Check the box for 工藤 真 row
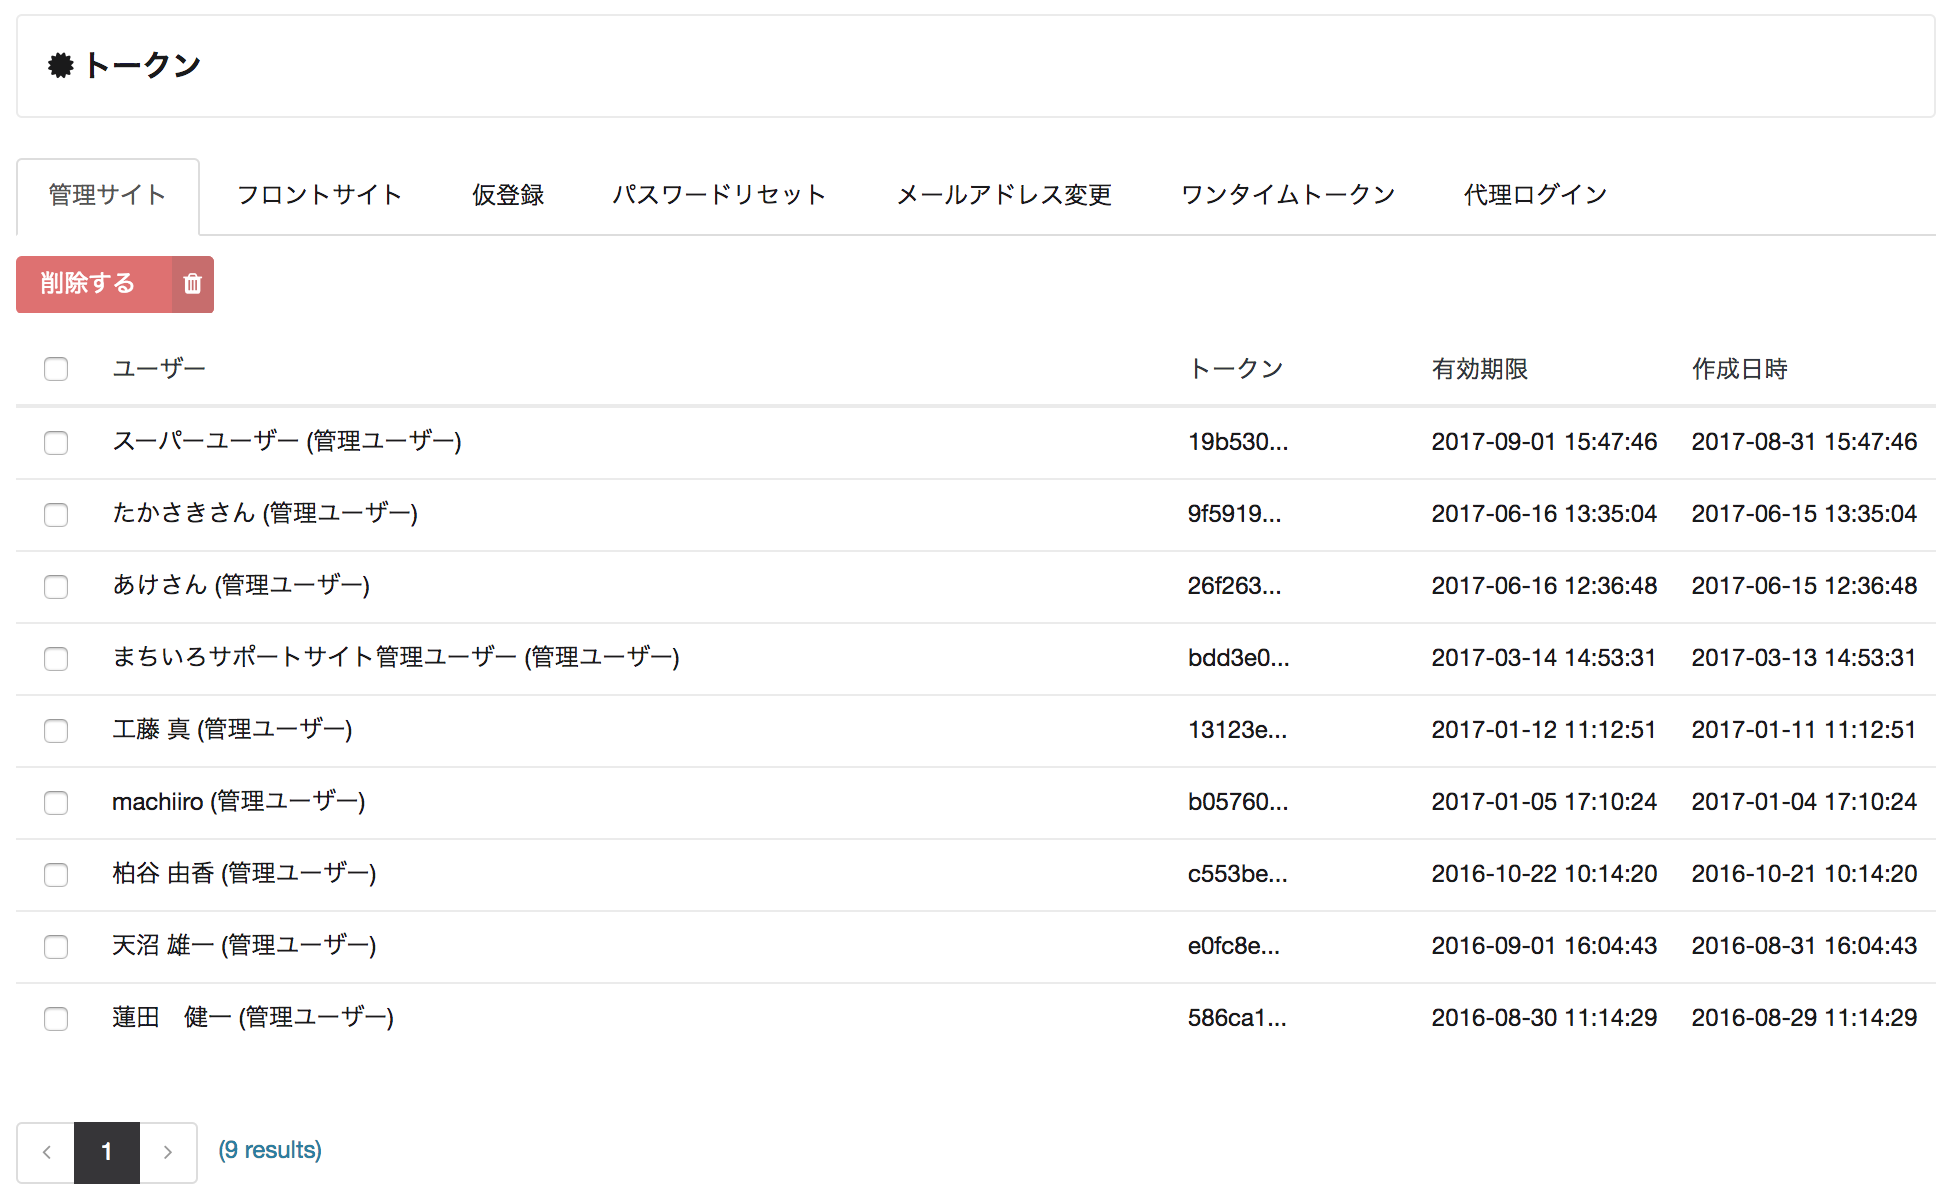The width and height of the screenshot is (1954, 1198). point(56,730)
